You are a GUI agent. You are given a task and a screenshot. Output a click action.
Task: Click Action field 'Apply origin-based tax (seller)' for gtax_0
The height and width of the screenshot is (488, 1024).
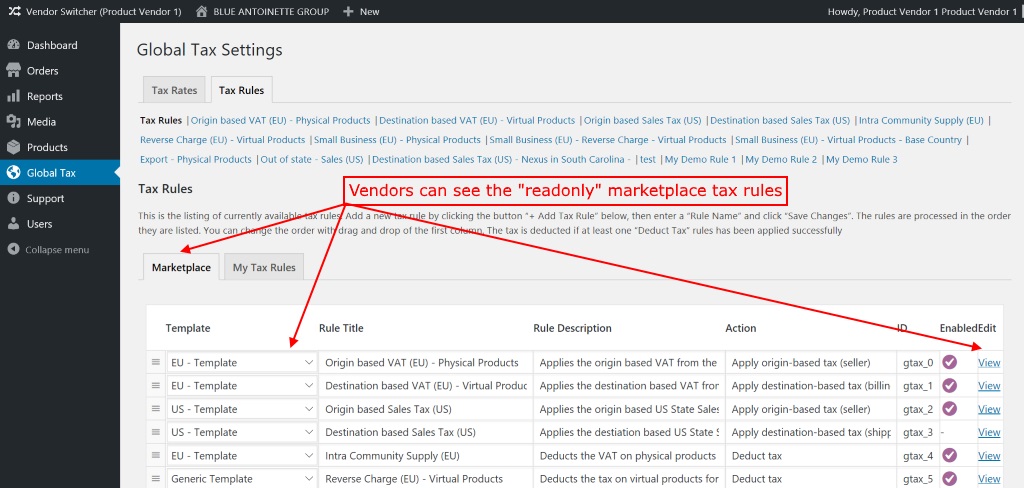[810, 363]
